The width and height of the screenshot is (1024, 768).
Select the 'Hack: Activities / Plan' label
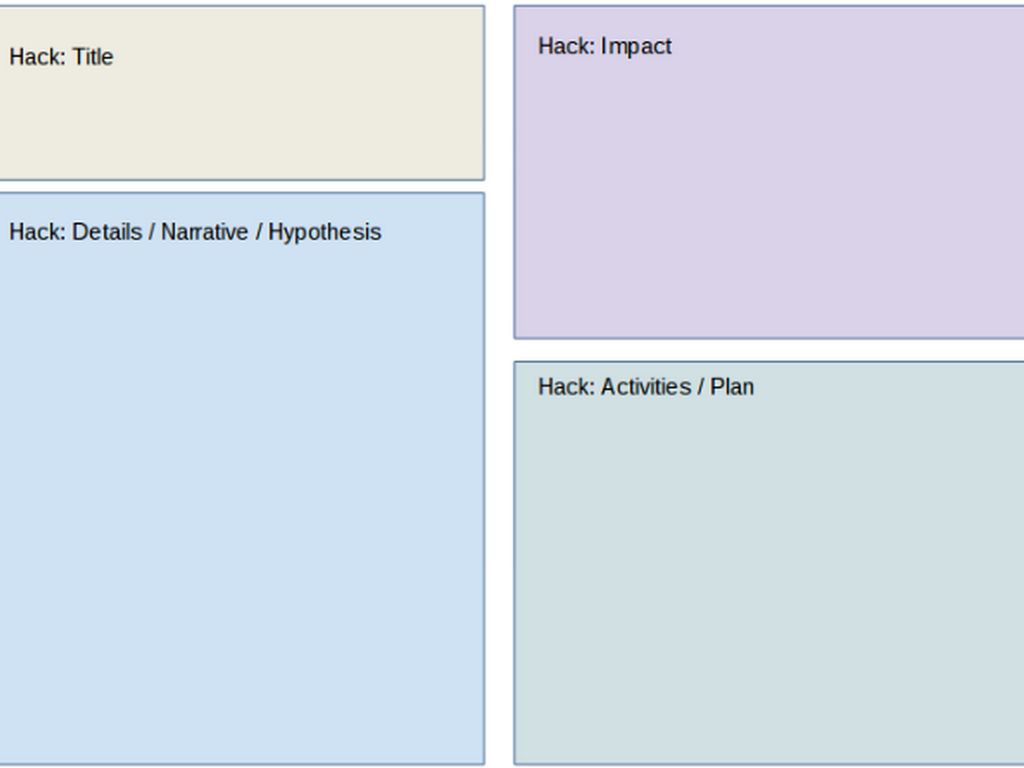(x=646, y=387)
